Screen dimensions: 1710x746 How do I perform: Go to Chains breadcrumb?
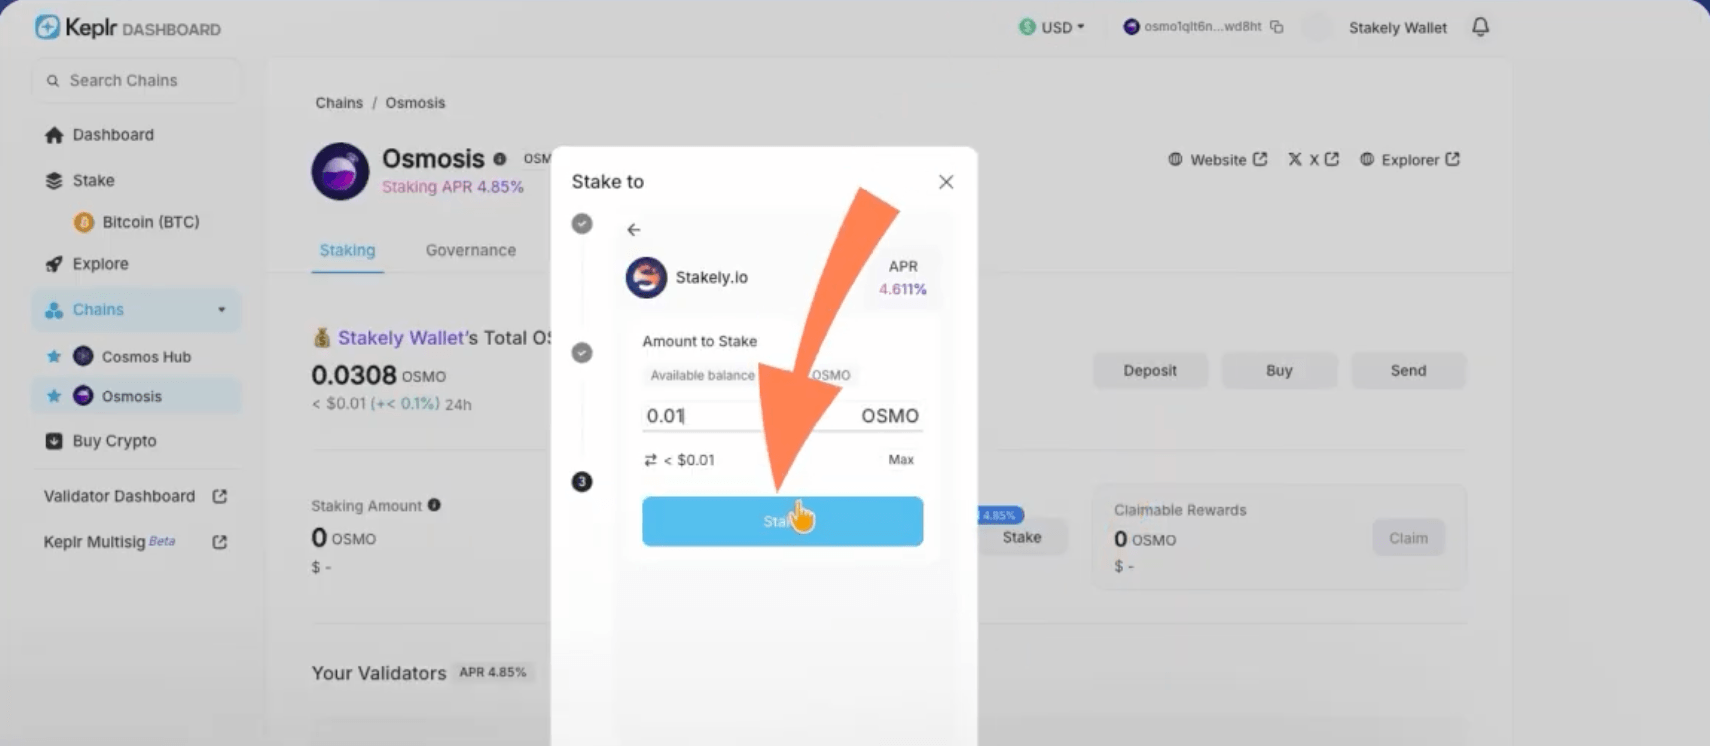pos(339,103)
